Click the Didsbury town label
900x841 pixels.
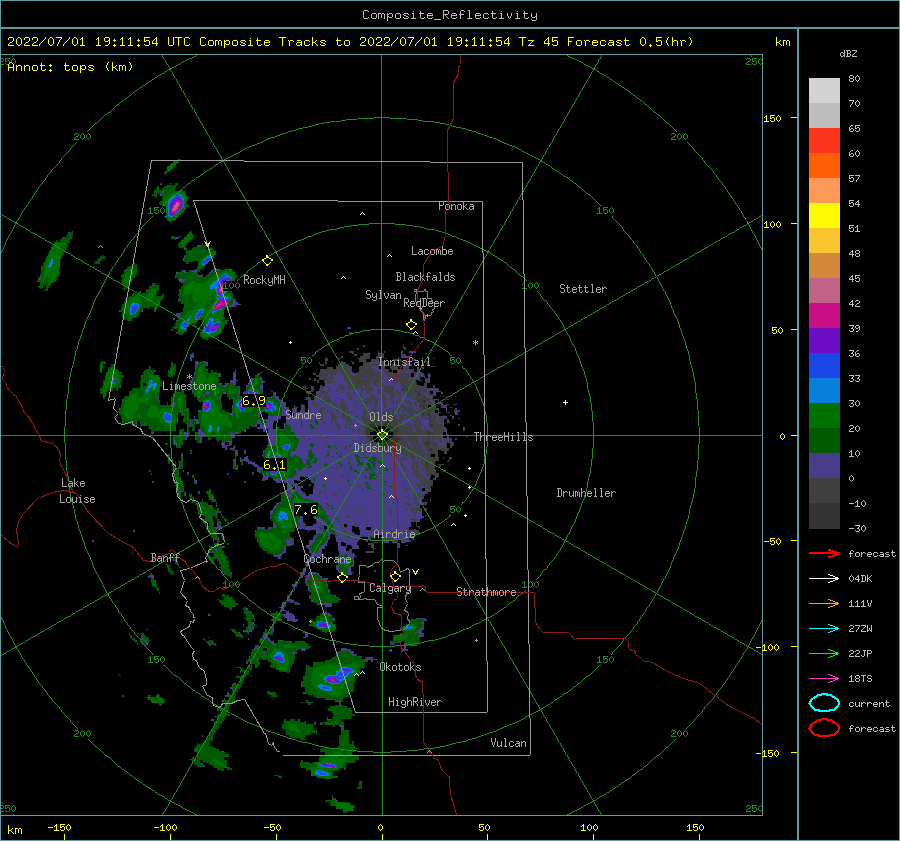tap(377, 448)
